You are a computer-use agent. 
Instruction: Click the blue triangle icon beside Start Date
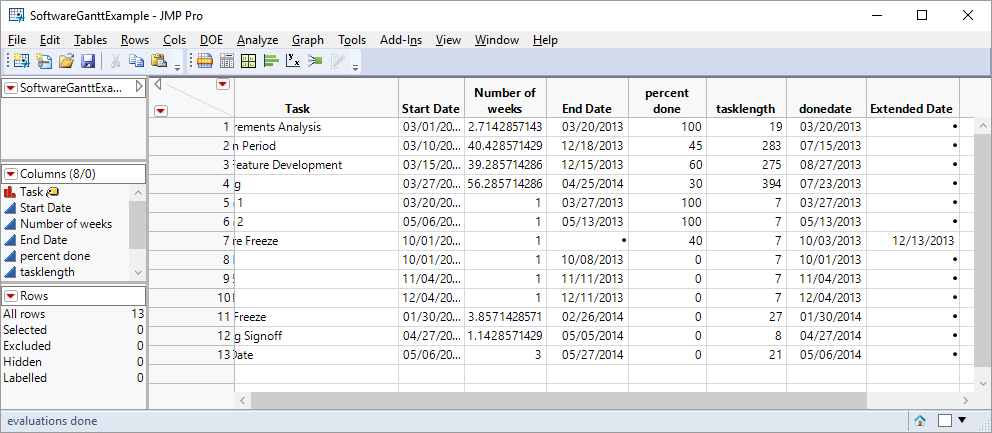coord(10,208)
